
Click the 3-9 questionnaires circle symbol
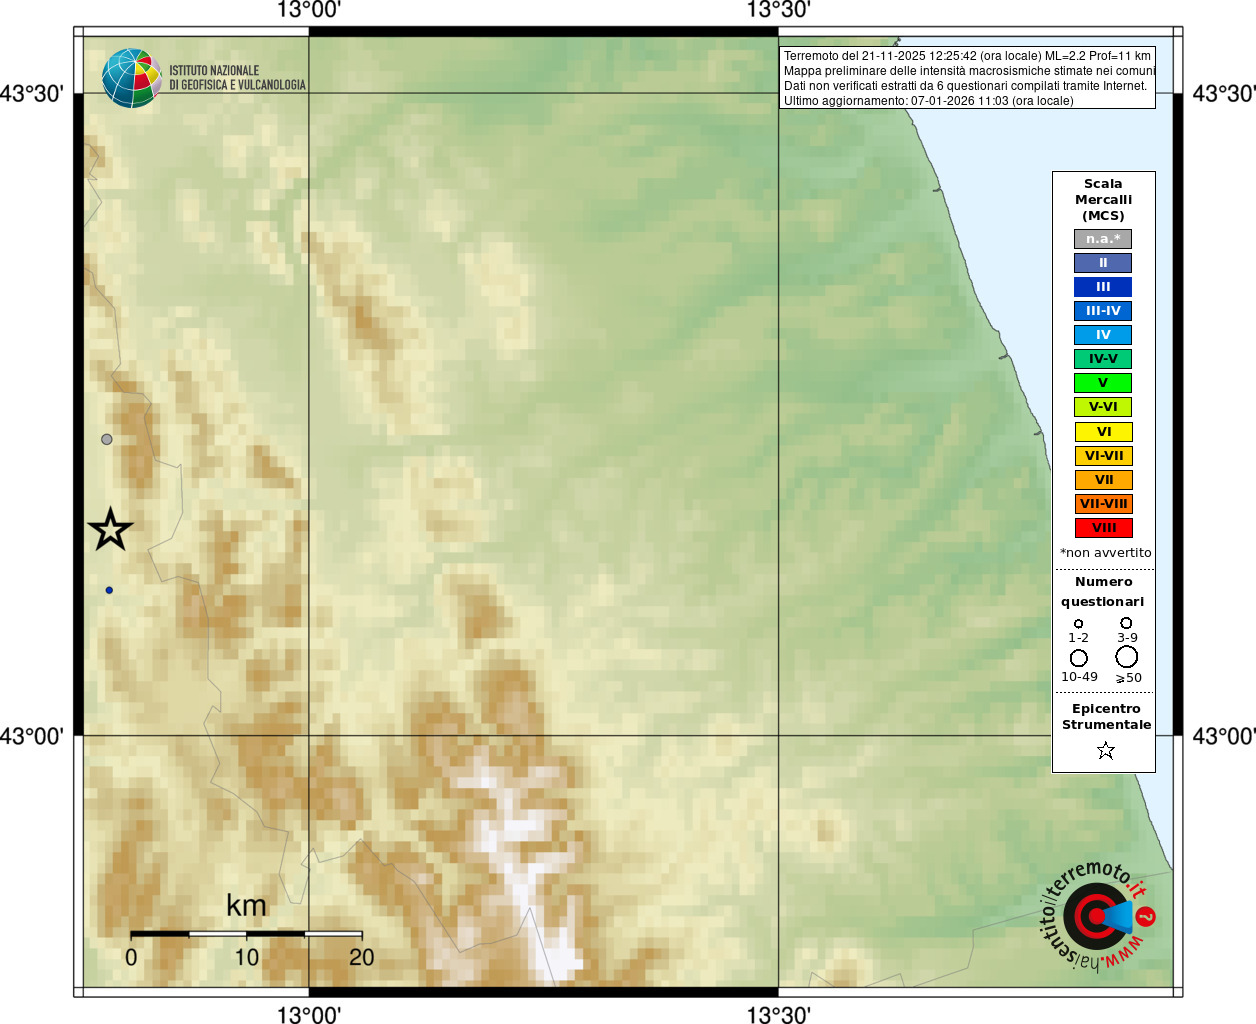[1126, 623]
